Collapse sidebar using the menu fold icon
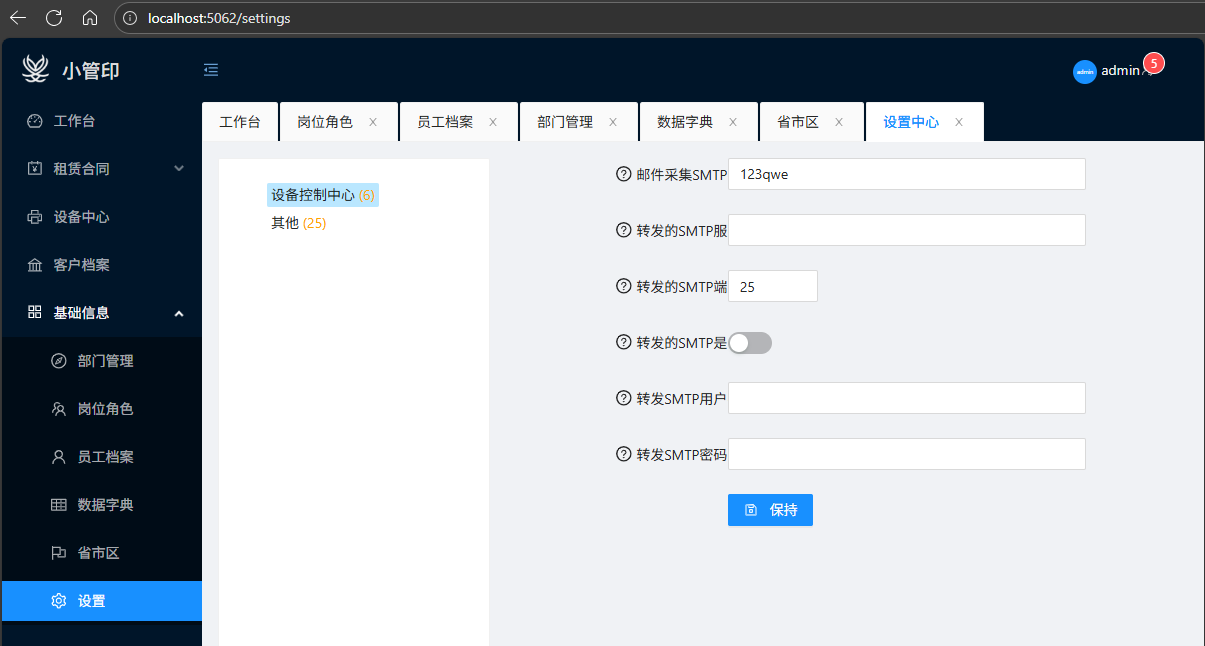1205x646 pixels. pyautogui.click(x=211, y=70)
